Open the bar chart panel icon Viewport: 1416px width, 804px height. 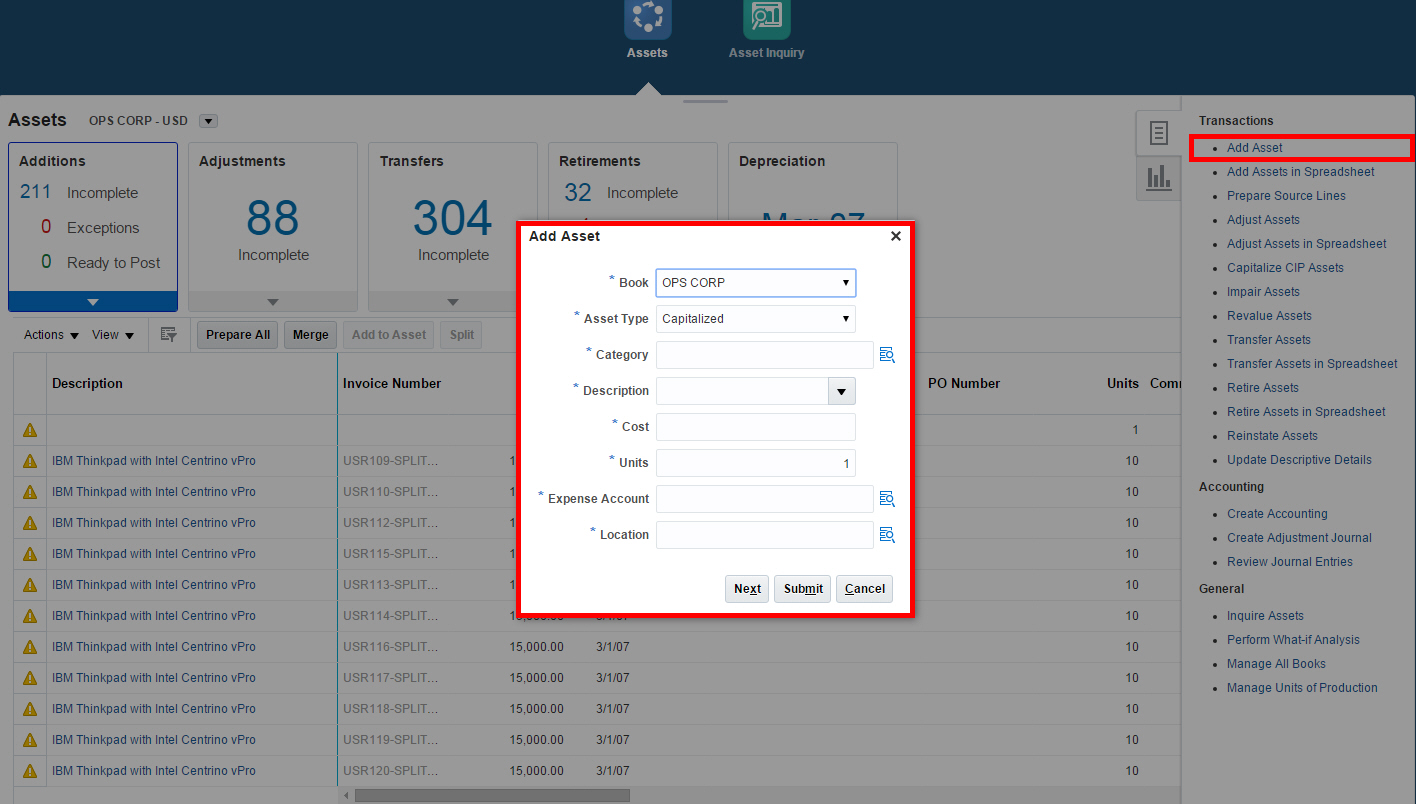[x=1159, y=178]
